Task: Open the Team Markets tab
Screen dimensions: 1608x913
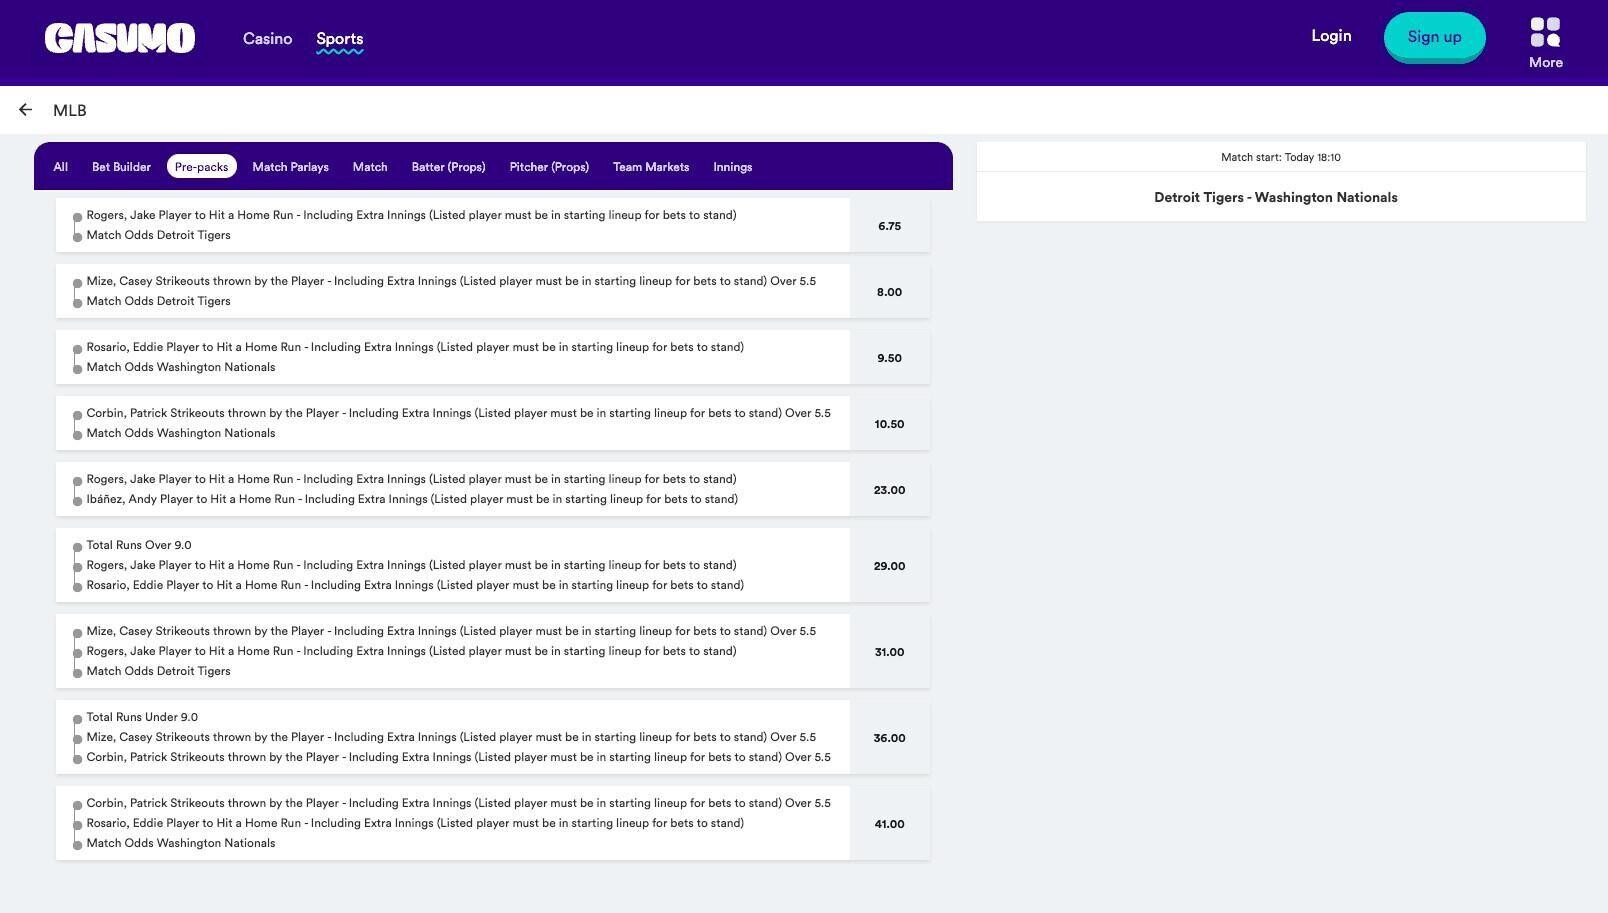Action: pos(651,167)
